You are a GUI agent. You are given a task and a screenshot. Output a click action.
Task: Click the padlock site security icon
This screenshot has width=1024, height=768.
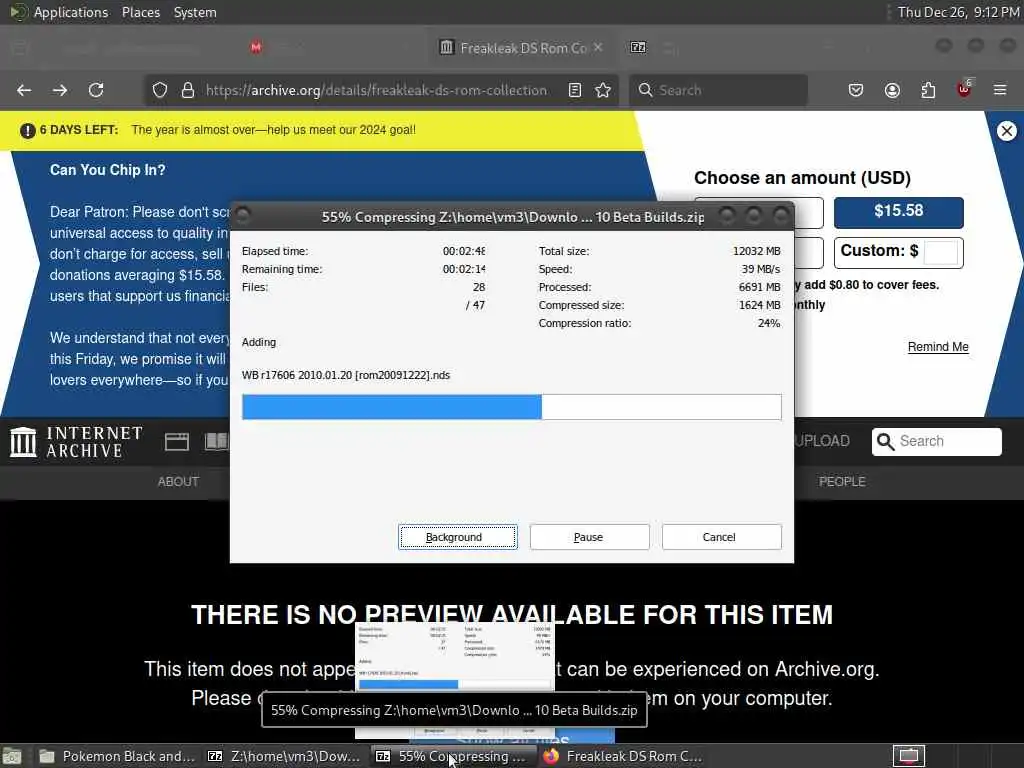(x=188, y=90)
